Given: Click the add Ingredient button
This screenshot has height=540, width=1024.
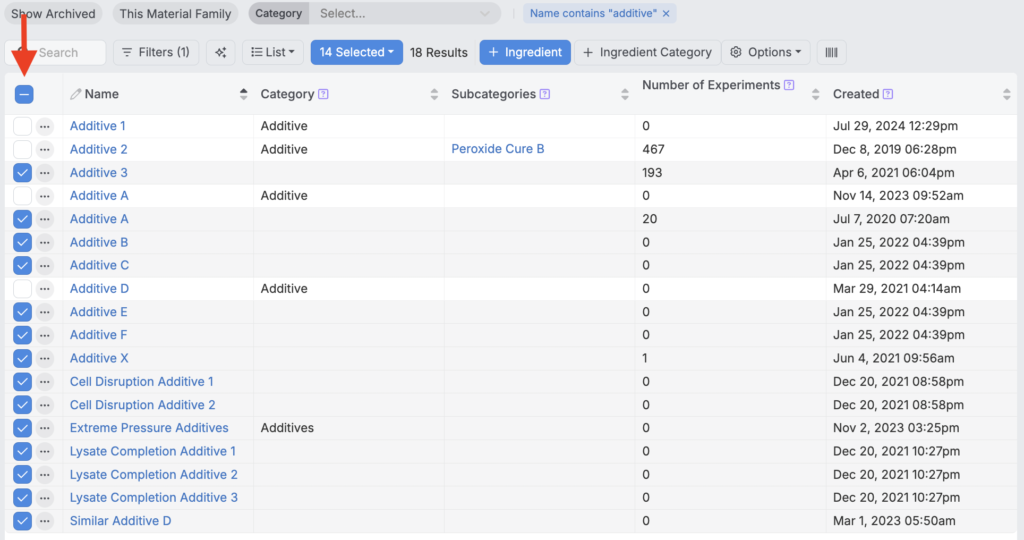Looking at the screenshot, I should point(525,52).
